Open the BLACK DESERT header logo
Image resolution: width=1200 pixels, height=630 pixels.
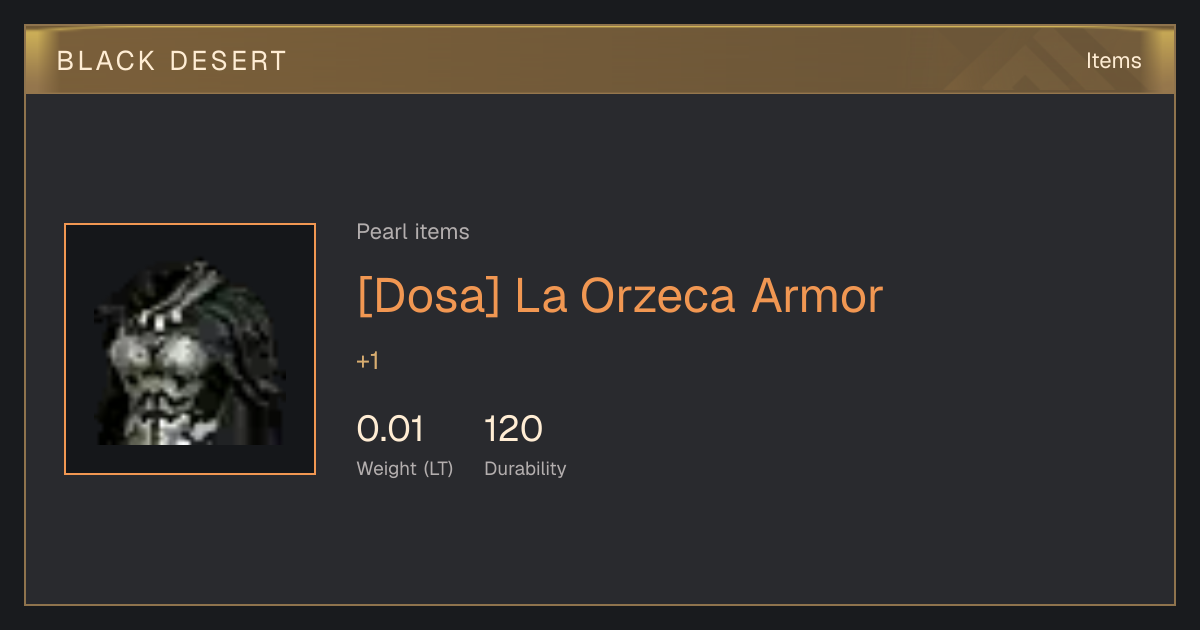pos(172,61)
